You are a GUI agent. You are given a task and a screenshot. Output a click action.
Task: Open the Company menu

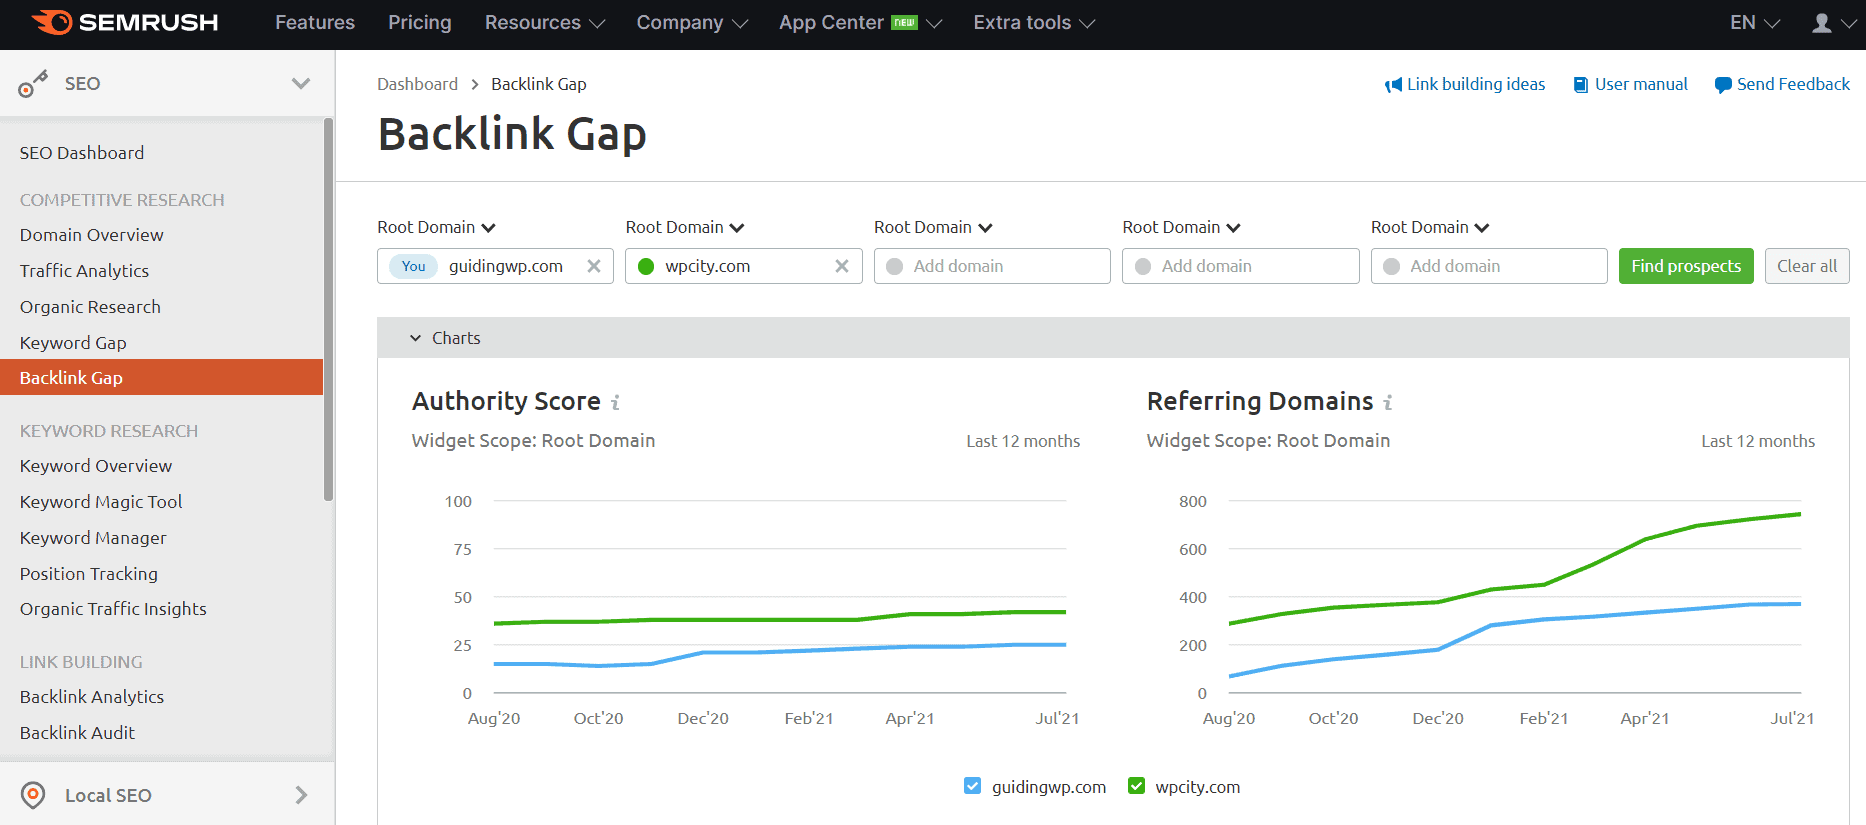(692, 23)
